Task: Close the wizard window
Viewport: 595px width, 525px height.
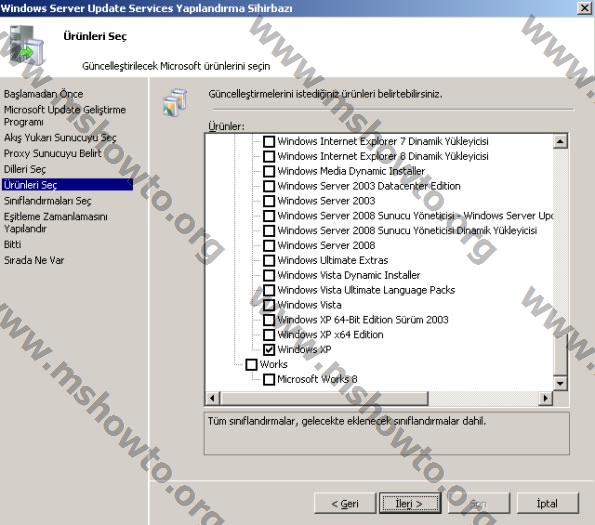Action: click(x=584, y=8)
